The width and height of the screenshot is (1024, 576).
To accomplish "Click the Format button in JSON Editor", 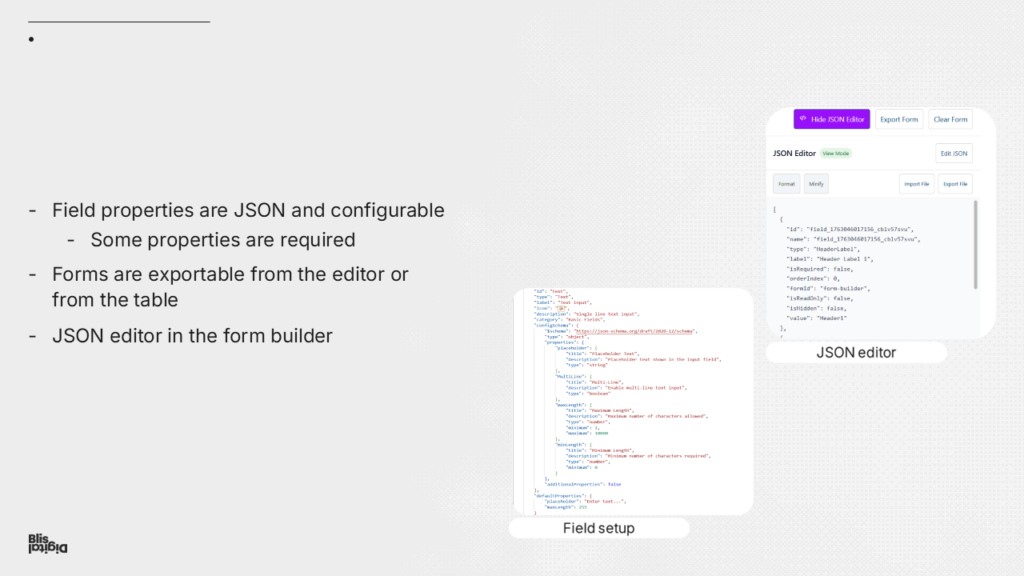I will [786, 184].
